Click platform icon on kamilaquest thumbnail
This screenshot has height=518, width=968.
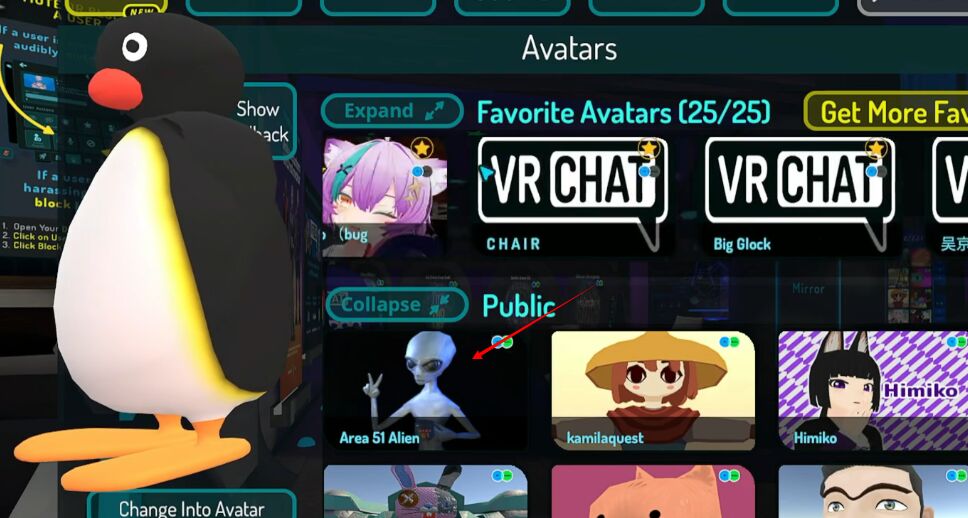click(729, 341)
